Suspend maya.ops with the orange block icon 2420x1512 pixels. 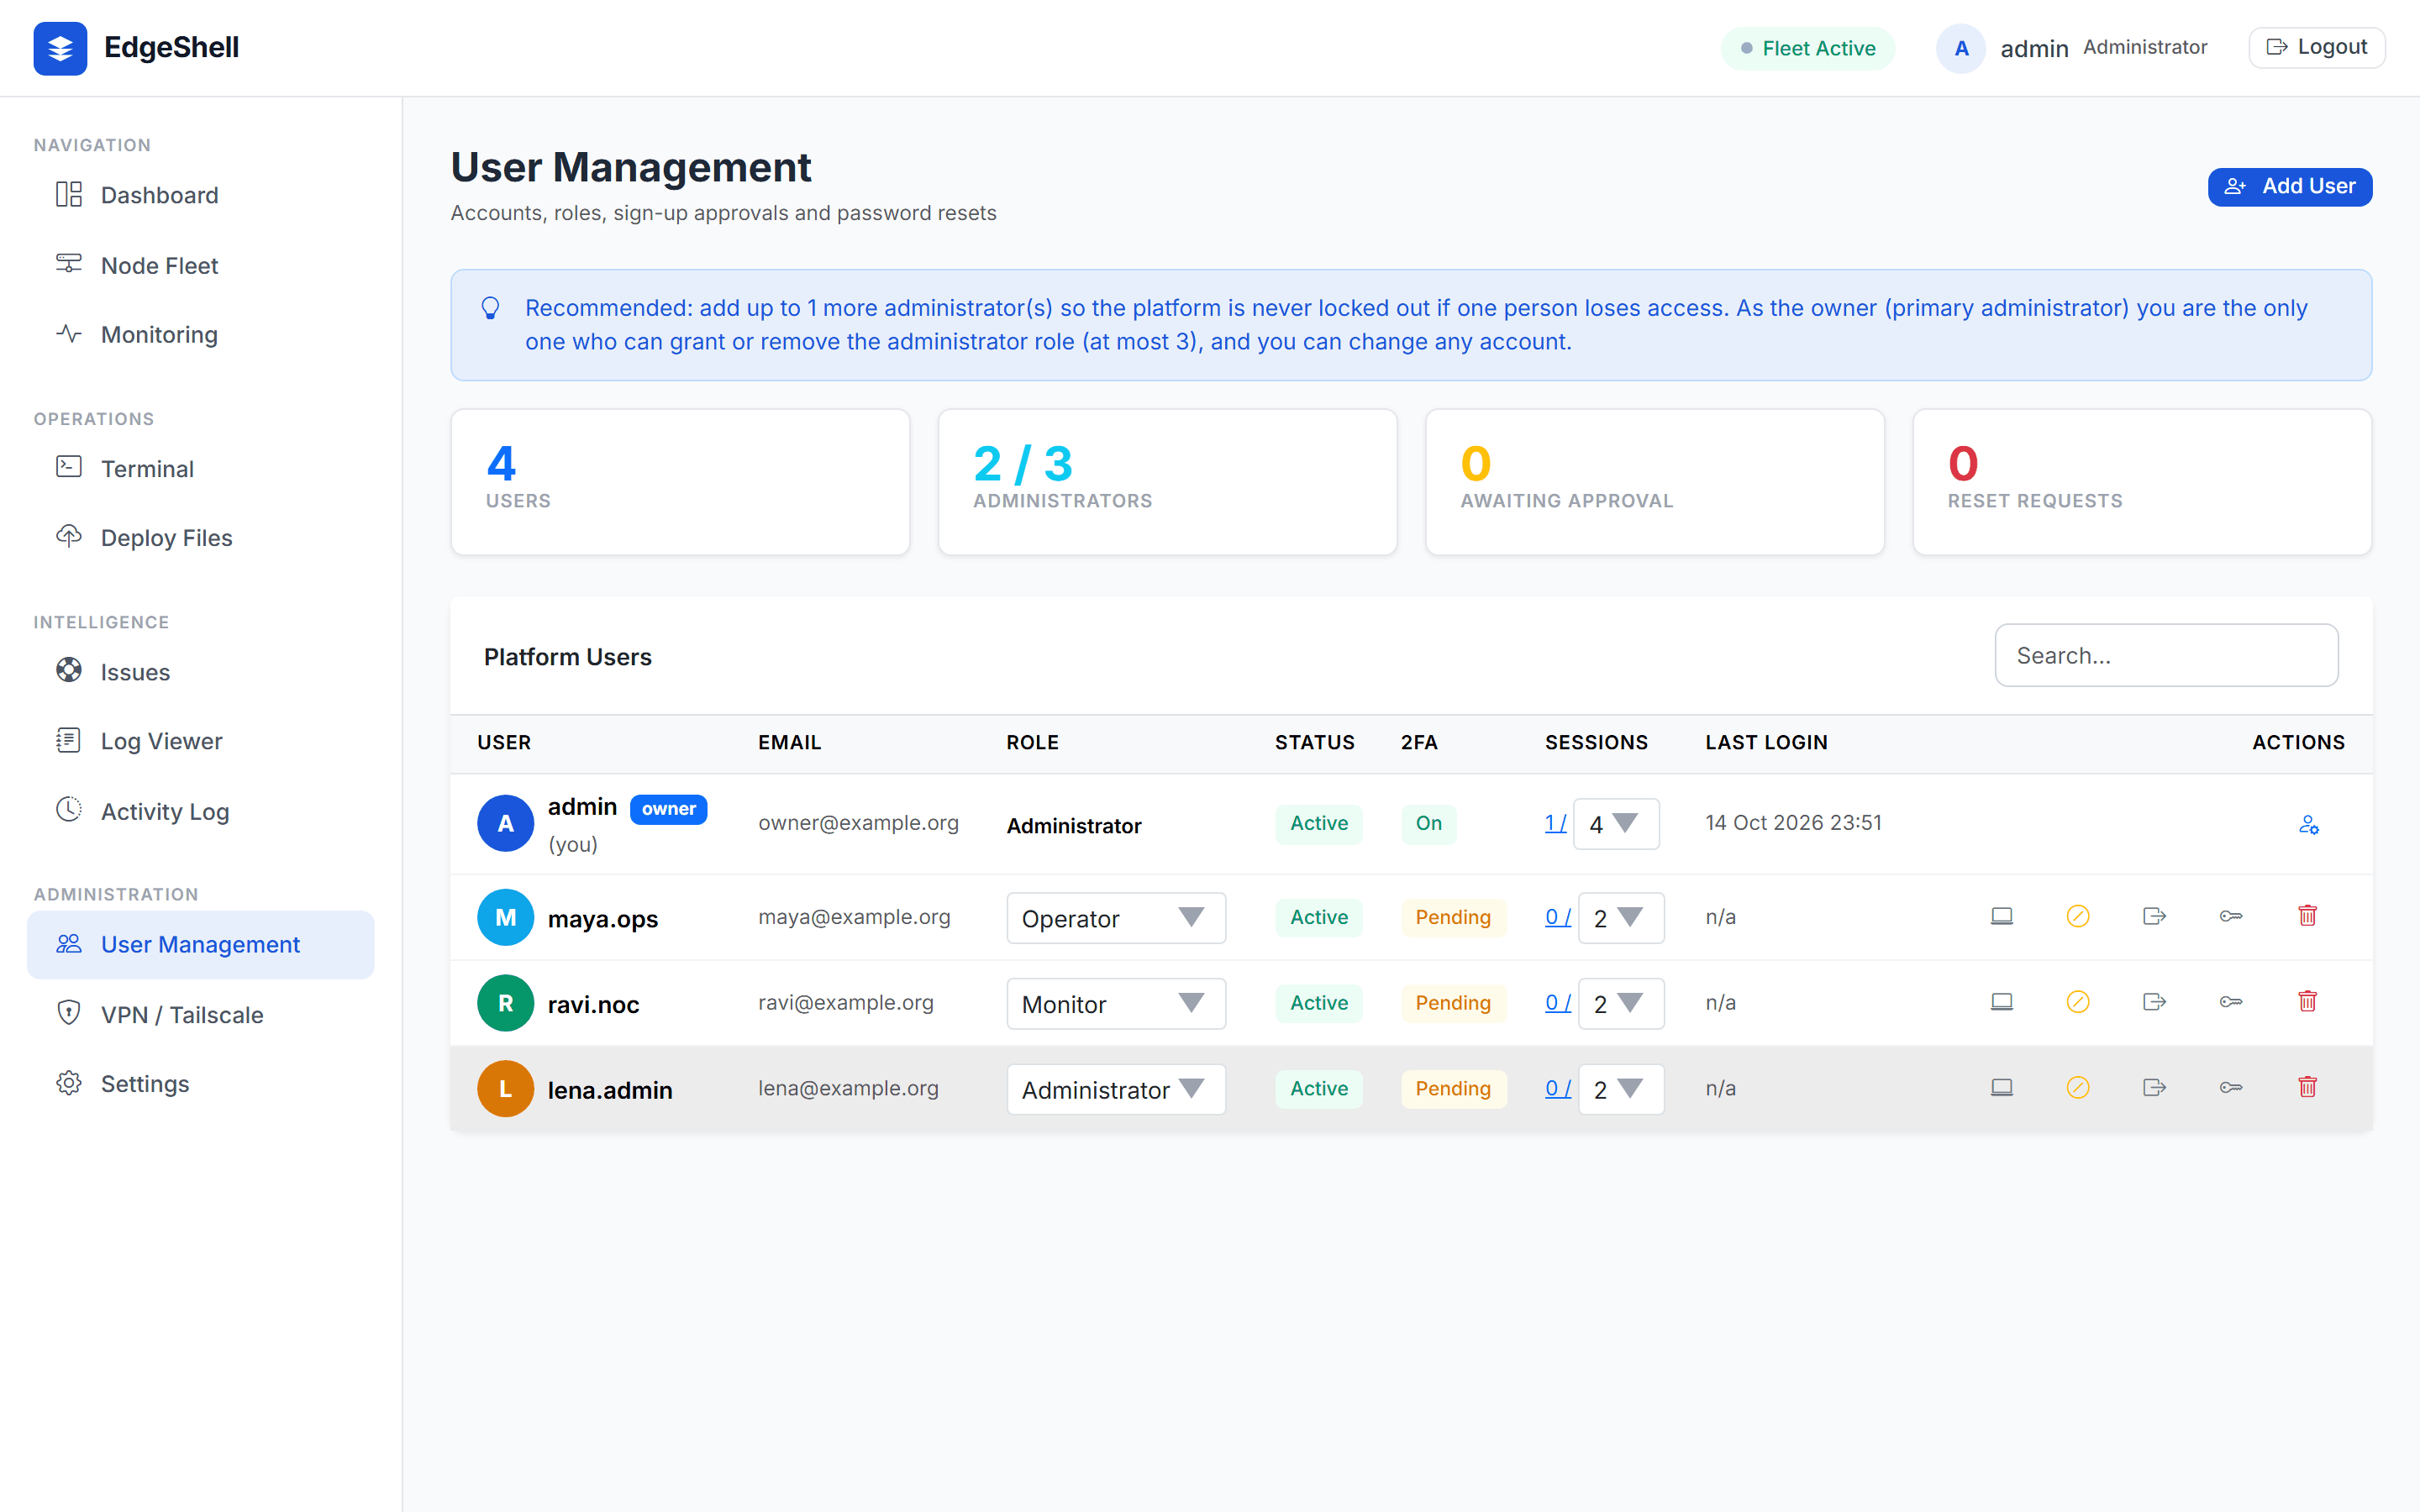pyautogui.click(x=2078, y=916)
